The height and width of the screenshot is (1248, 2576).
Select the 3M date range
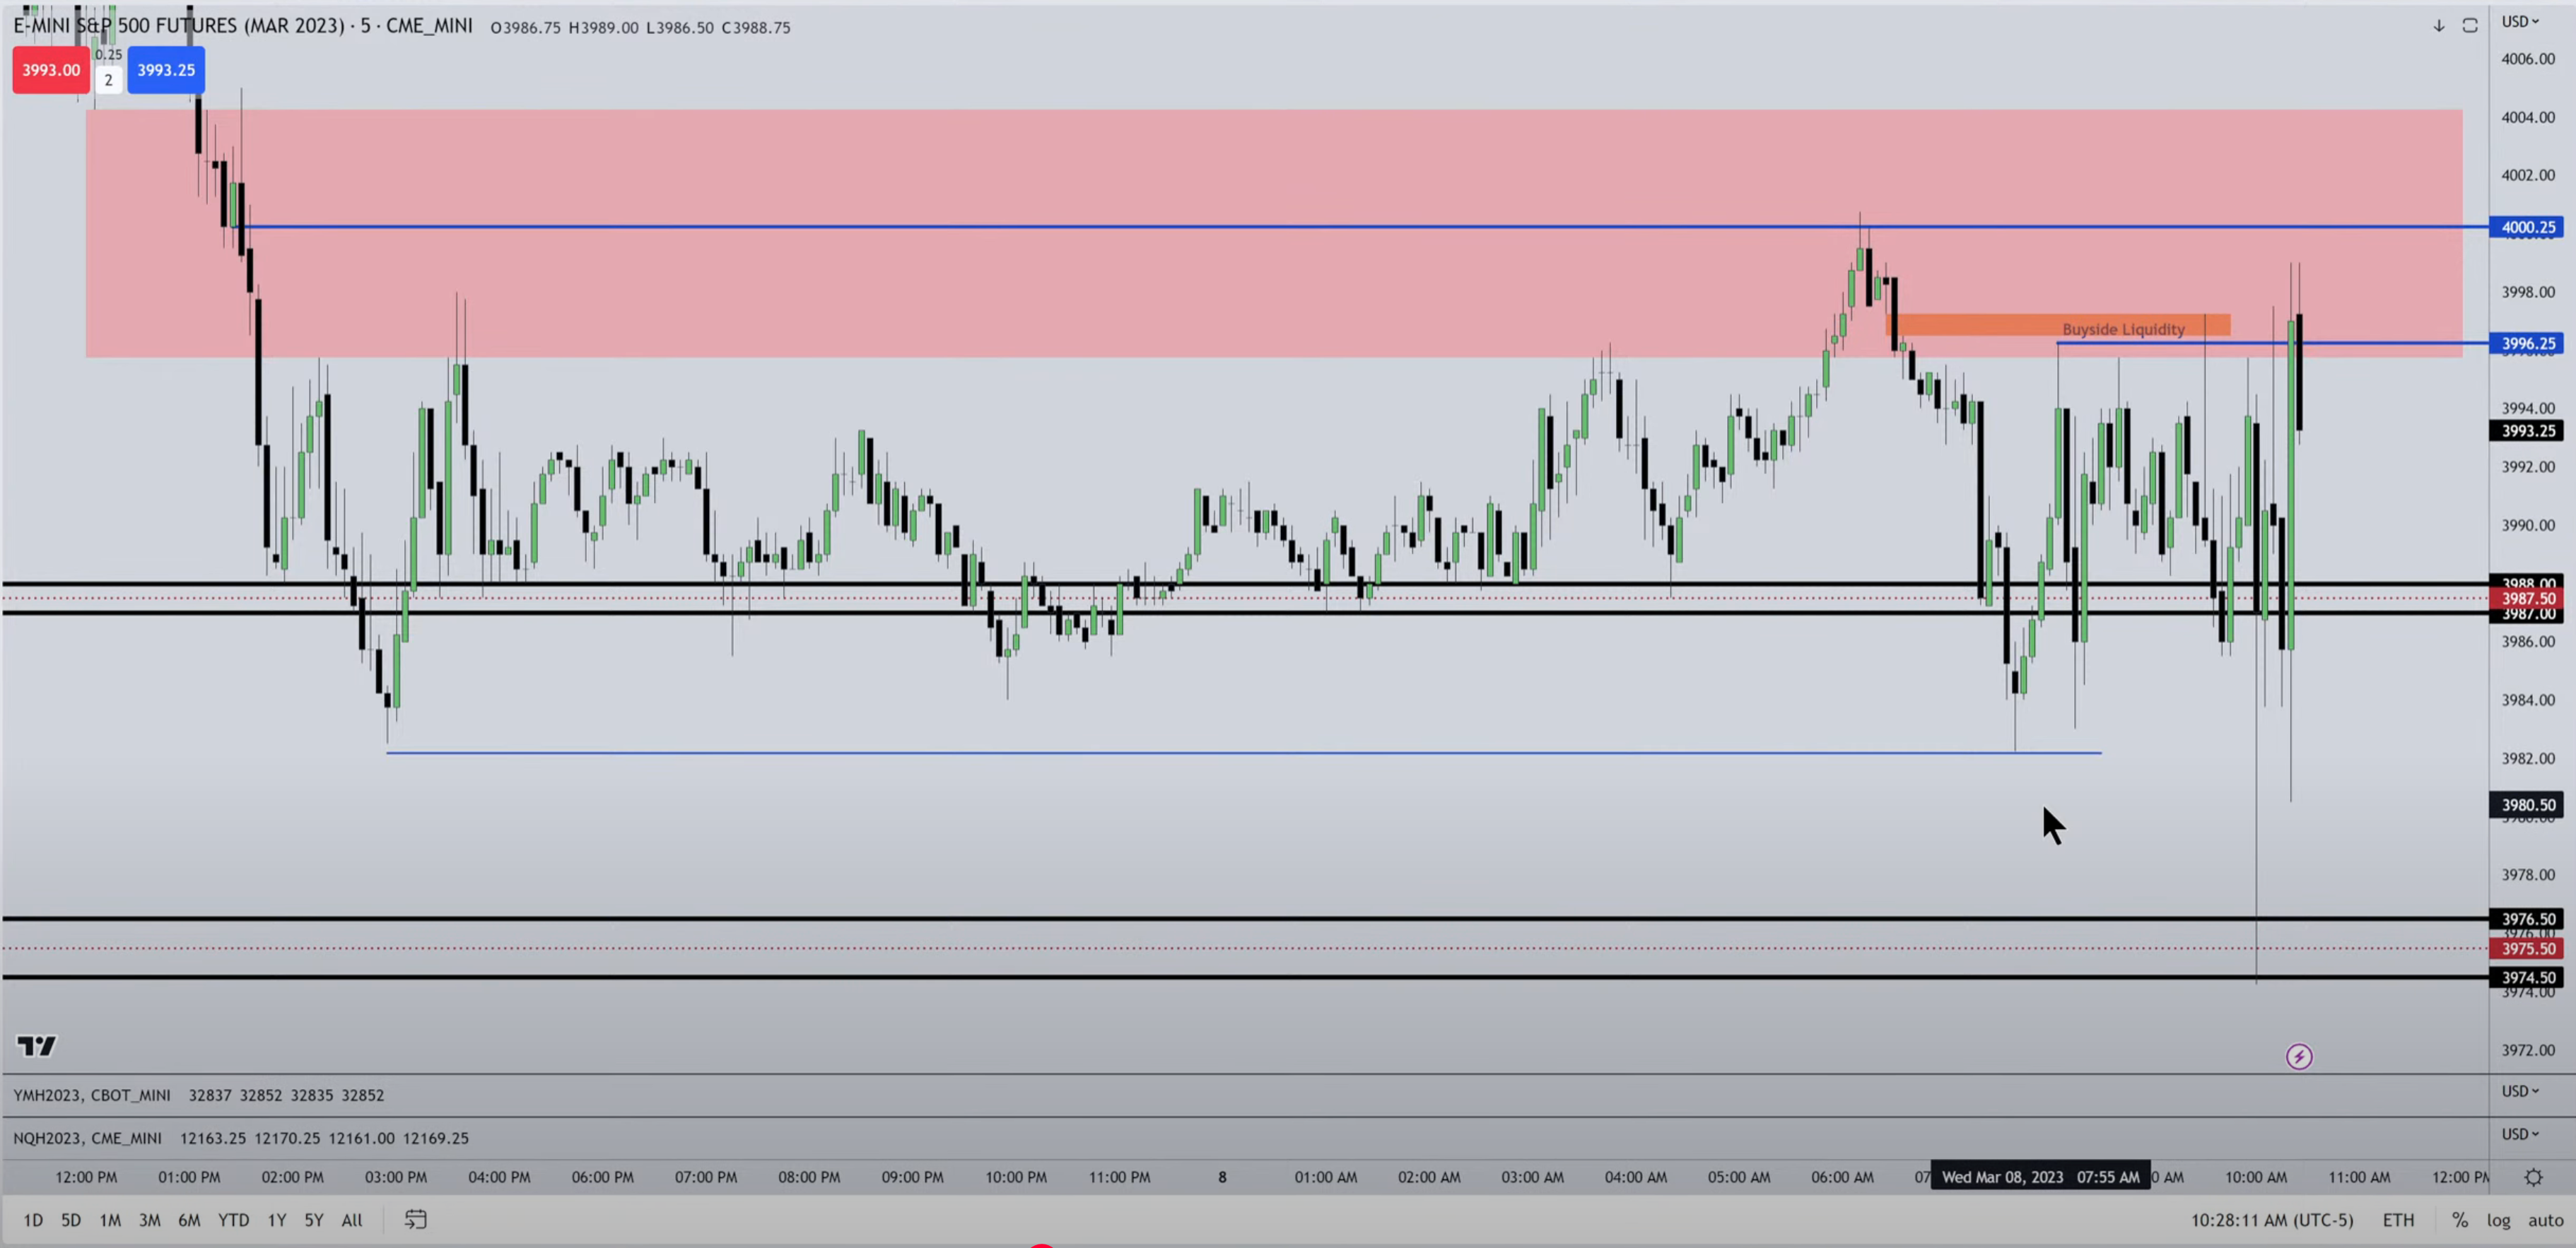(x=150, y=1220)
